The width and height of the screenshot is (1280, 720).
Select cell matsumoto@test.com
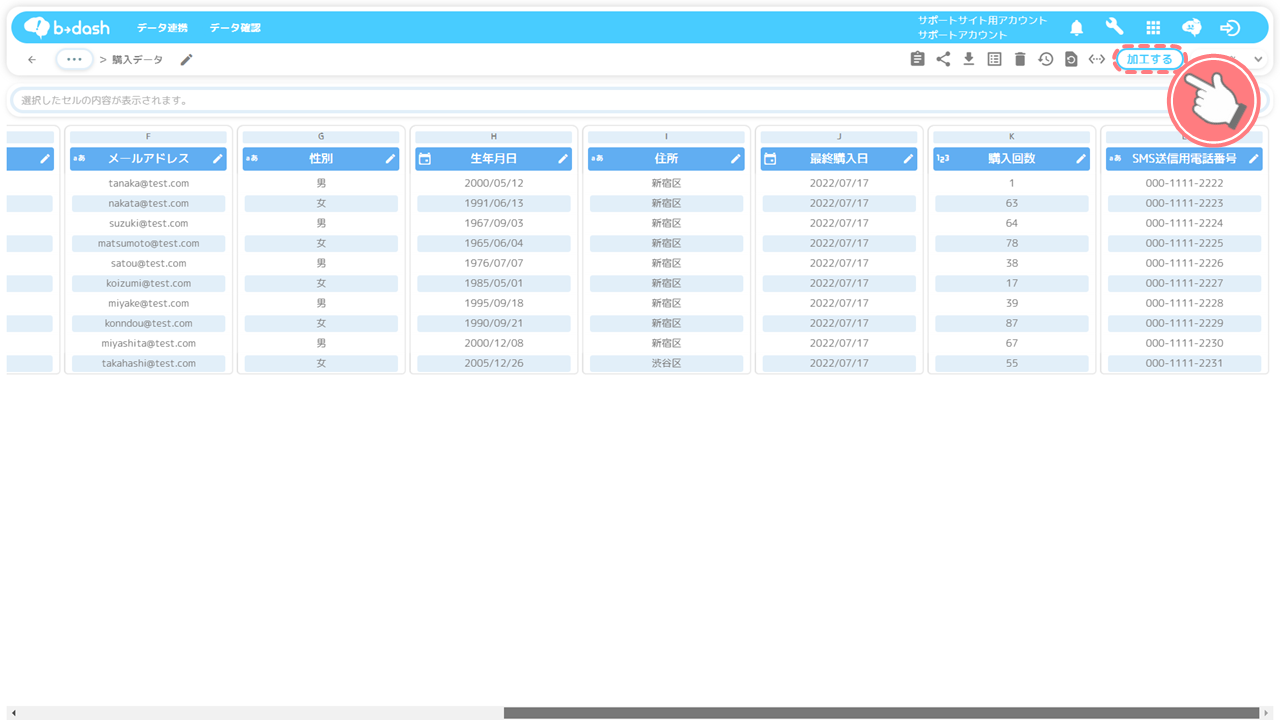[148, 243]
